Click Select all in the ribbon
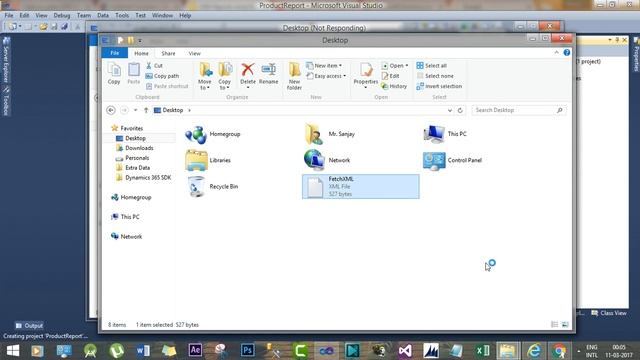640x360 pixels. [431, 65]
